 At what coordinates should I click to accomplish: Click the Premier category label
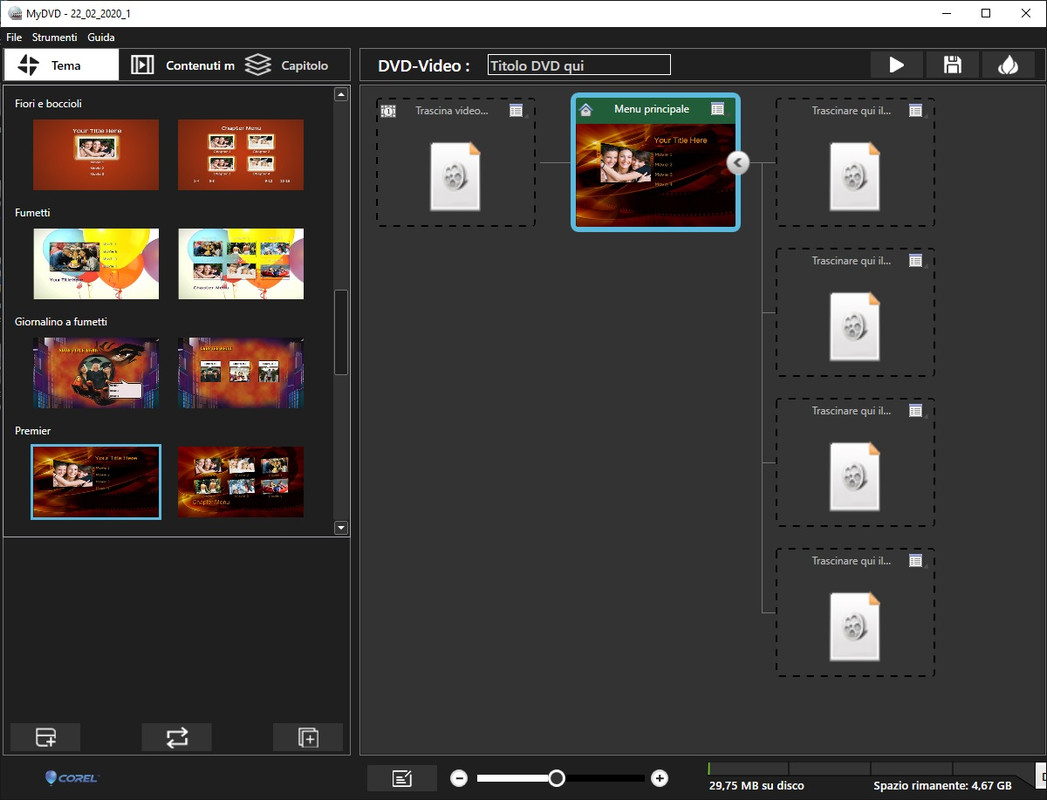tap(33, 431)
